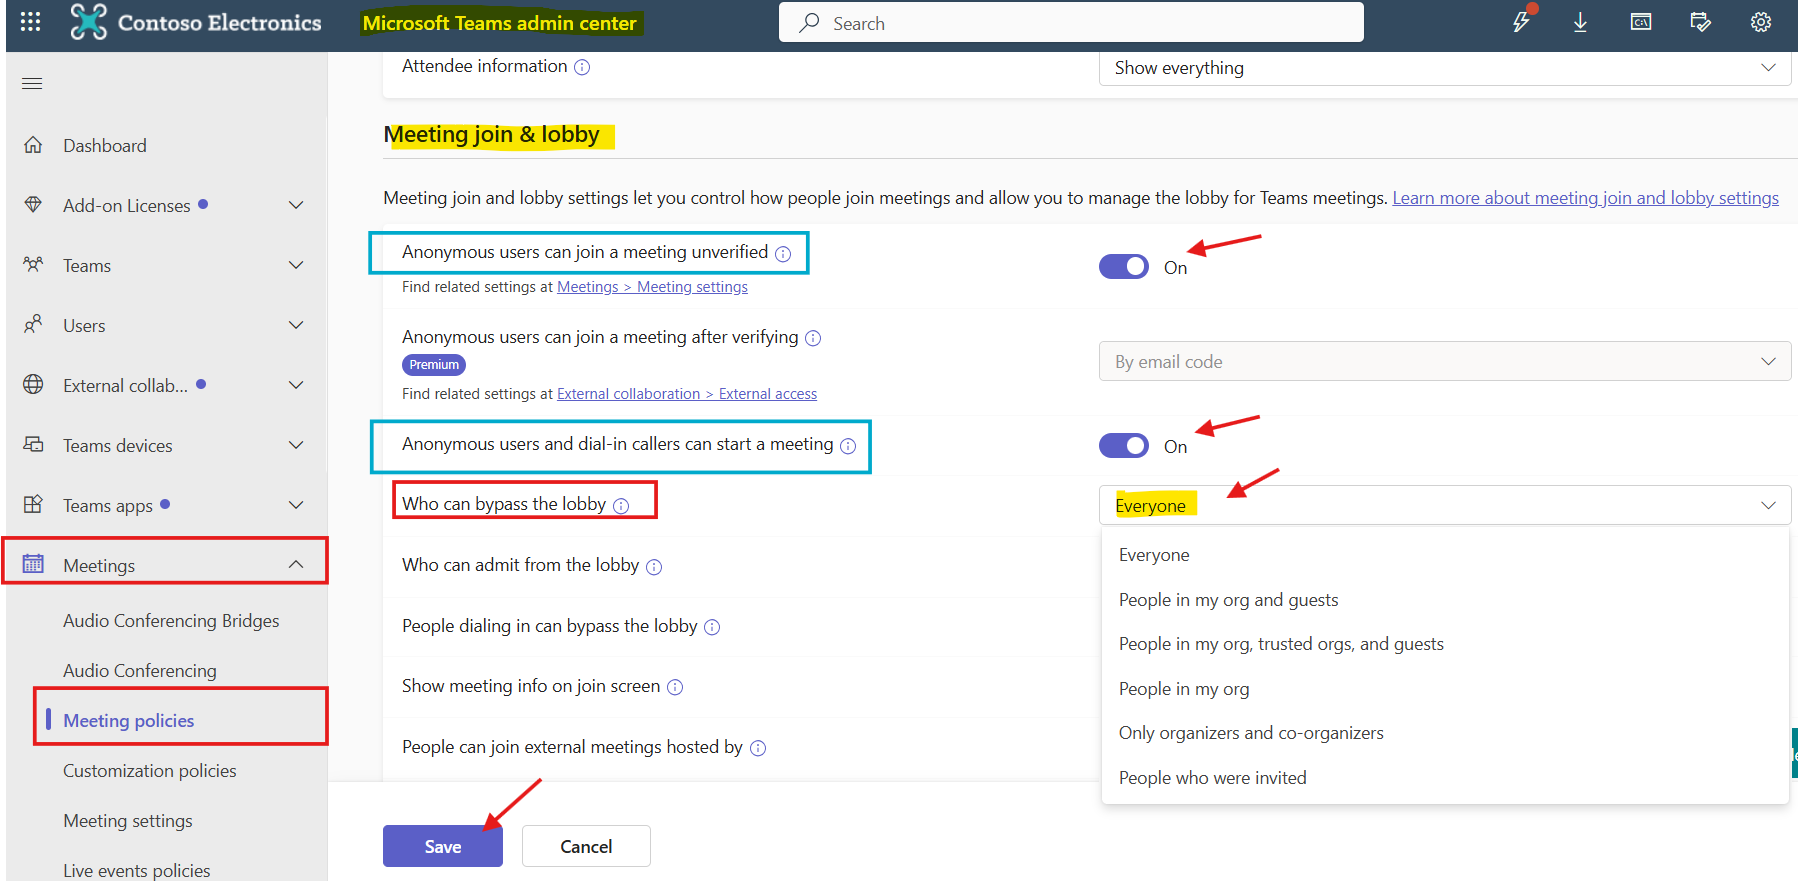This screenshot has height=881, width=1798.
Task: Click the Dashboard home icon
Action: (x=33, y=145)
